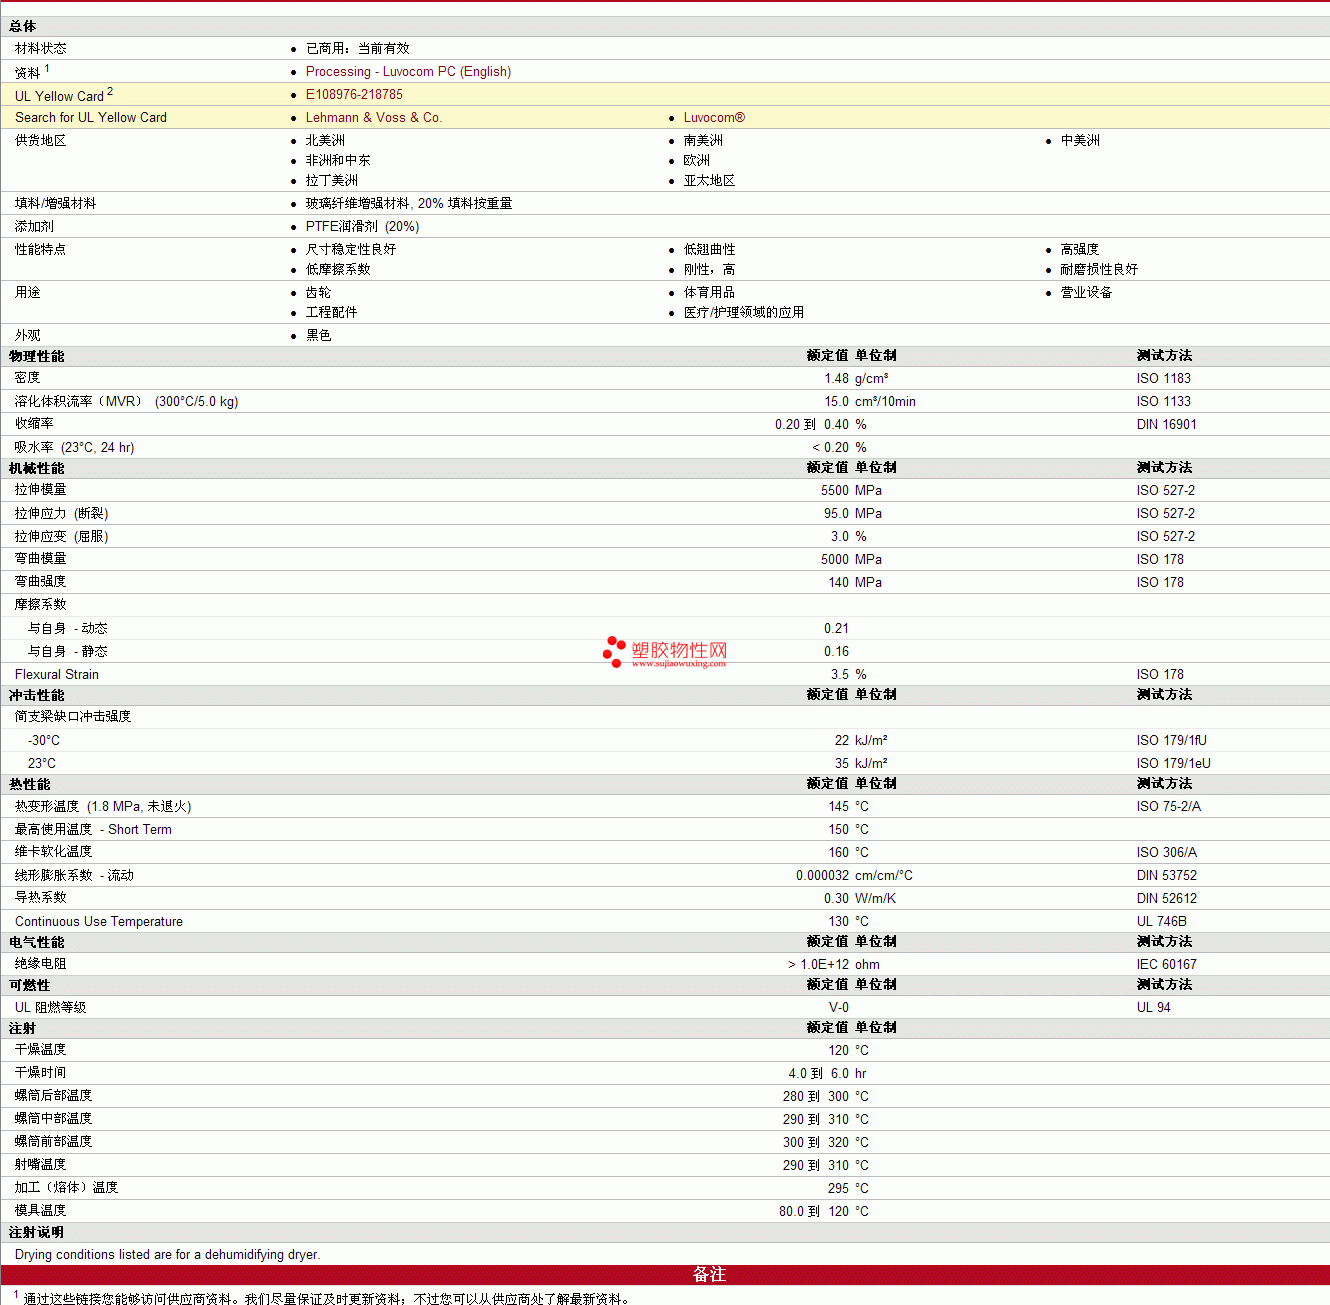1330x1305 pixels.
Task: Select the 溶化体积流率 (MVR) row label
Action: 126,402
